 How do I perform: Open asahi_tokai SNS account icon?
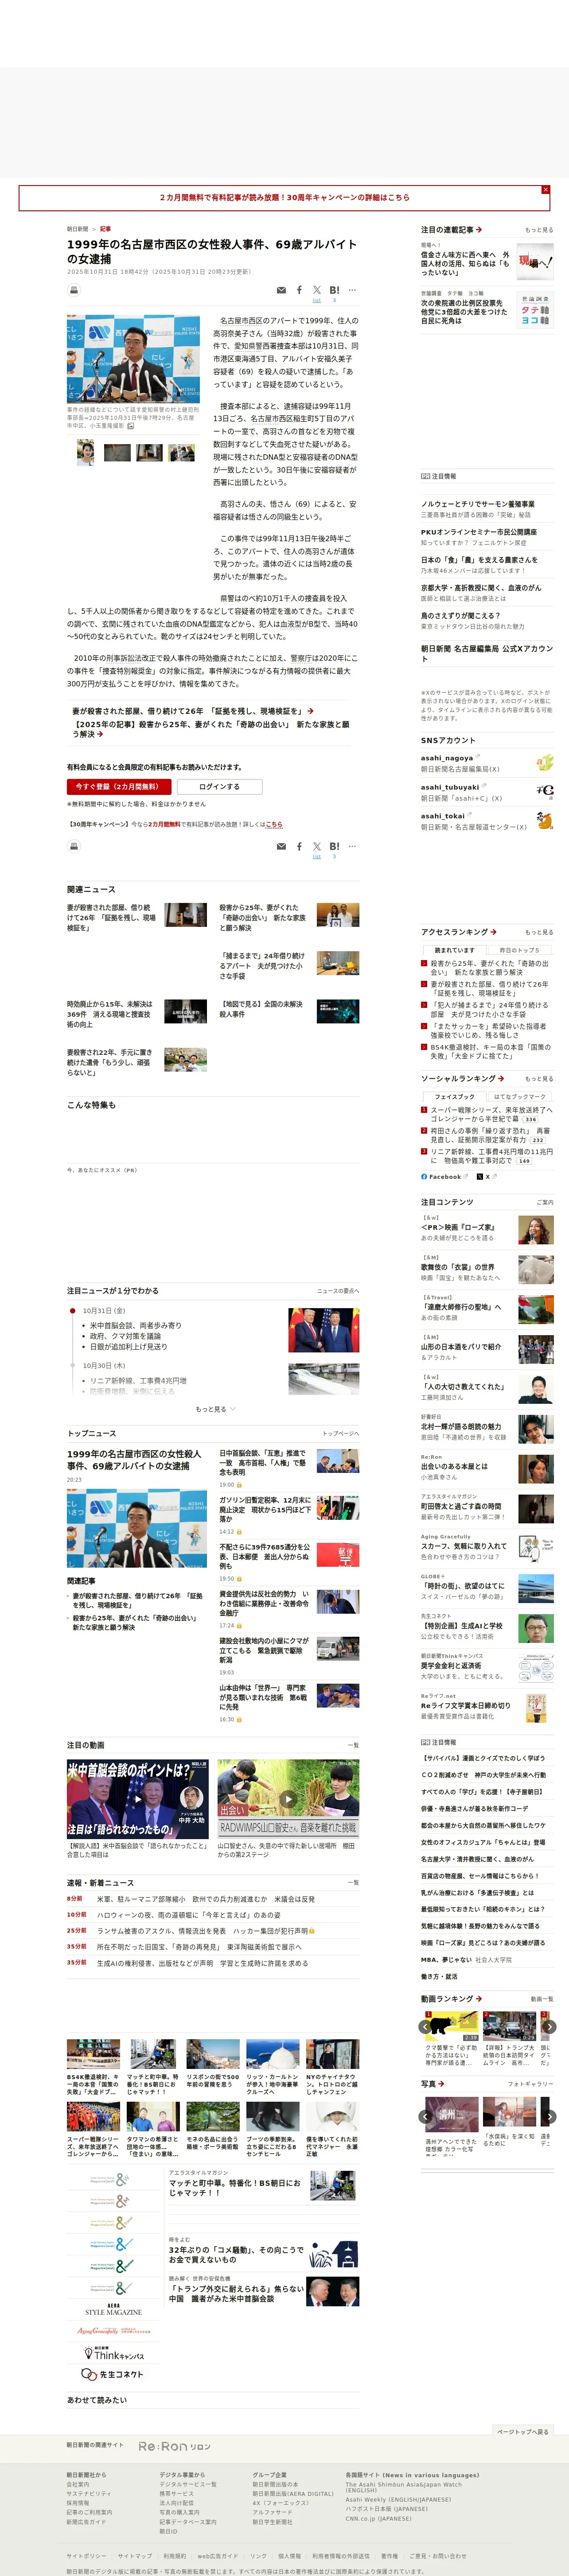click(545, 820)
